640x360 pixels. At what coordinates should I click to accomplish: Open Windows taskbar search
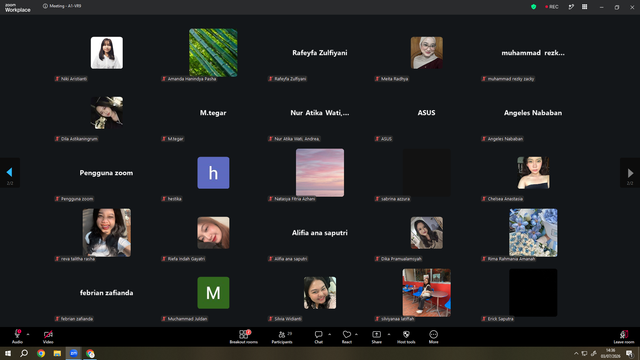tap(24, 353)
